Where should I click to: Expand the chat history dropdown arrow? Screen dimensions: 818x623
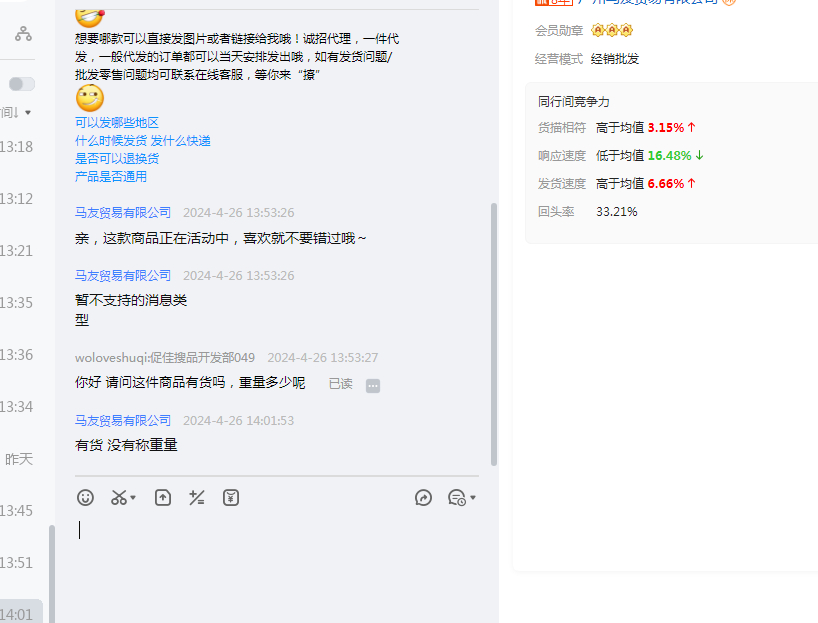tap(473, 498)
